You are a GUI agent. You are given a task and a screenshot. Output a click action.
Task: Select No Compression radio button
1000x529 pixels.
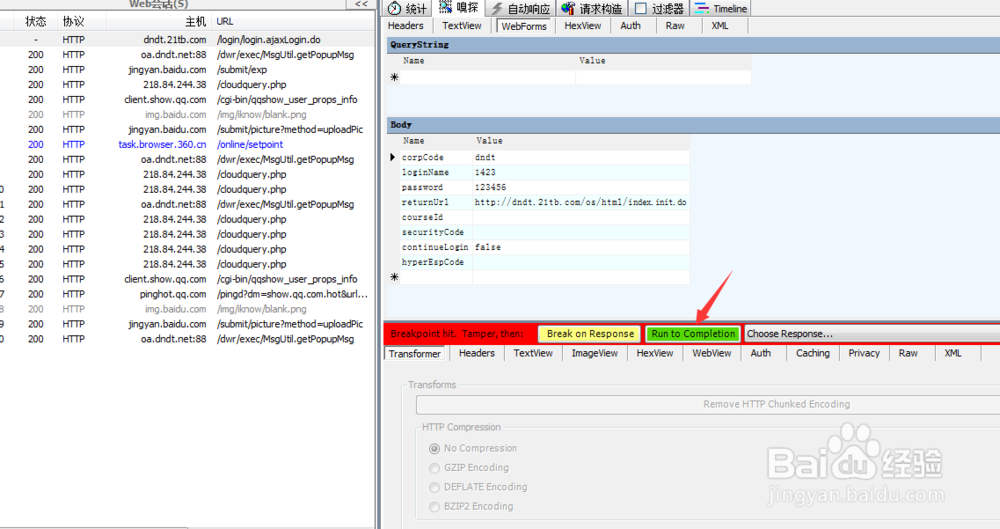434,449
